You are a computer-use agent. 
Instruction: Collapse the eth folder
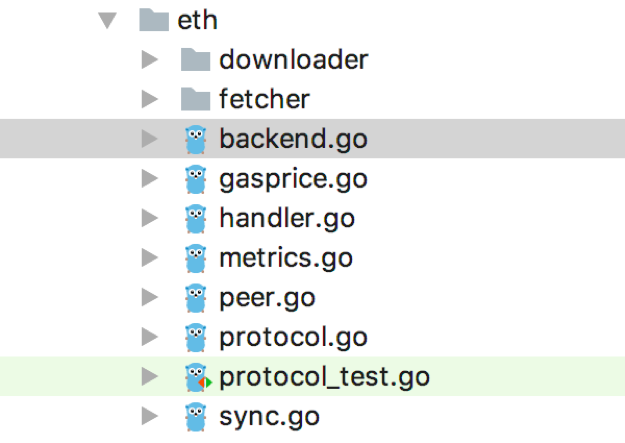(108, 21)
